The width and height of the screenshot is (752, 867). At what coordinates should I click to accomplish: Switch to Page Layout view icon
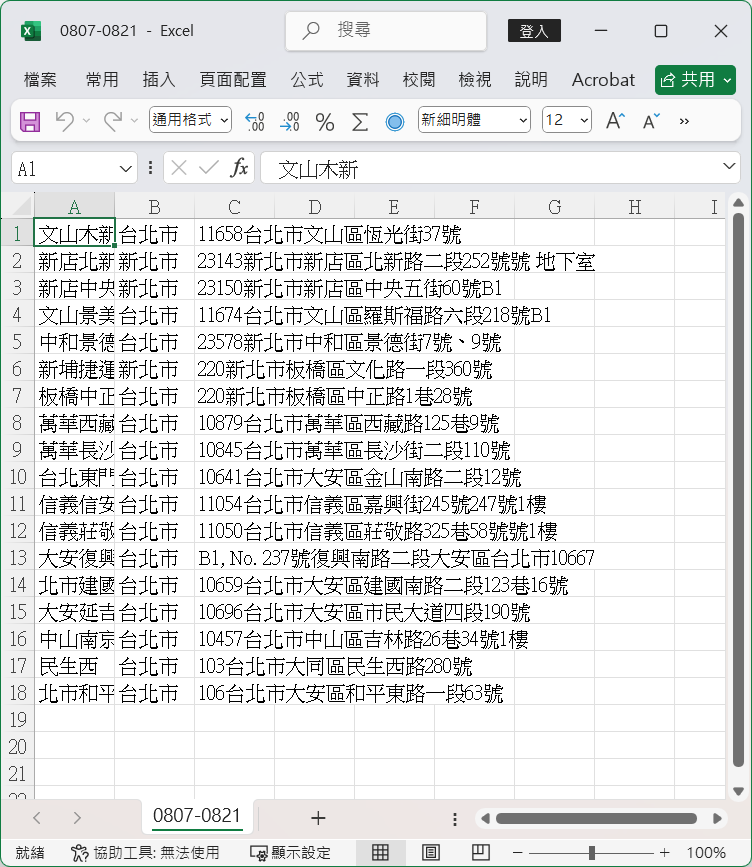[x=430, y=852]
